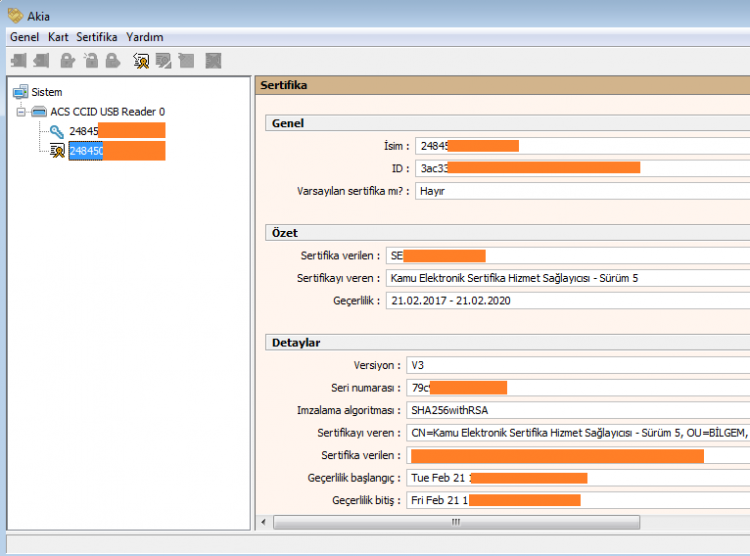
Task: Open the Genel menu
Action: pos(24,37)
